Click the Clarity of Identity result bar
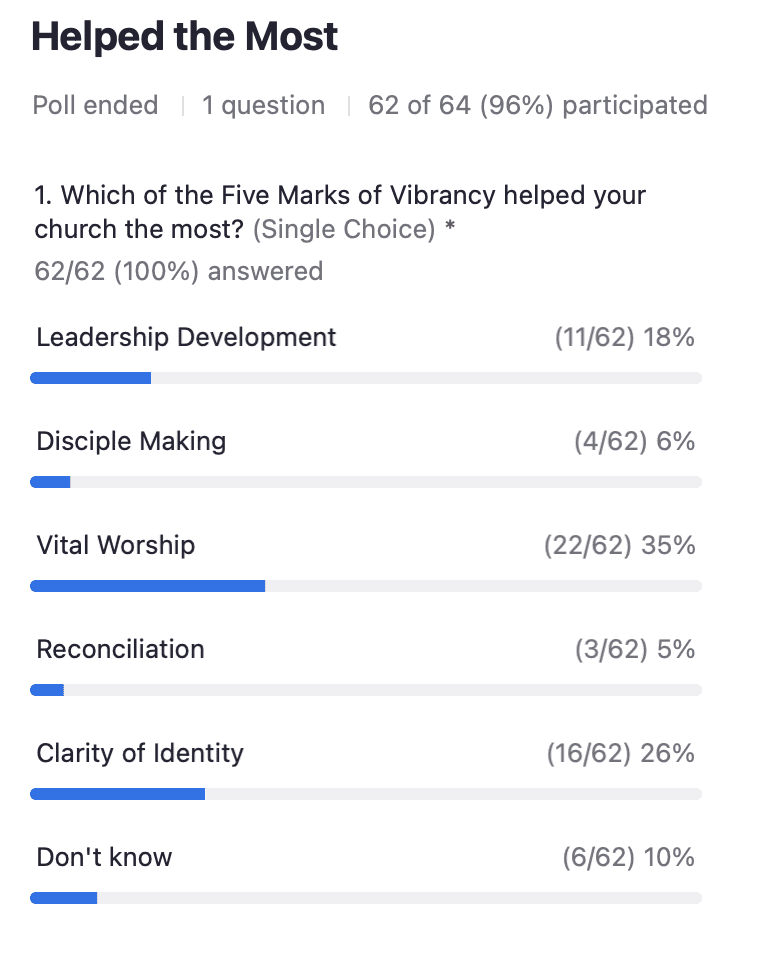Viewport: 776px width, 970px height. coord(366,794)
